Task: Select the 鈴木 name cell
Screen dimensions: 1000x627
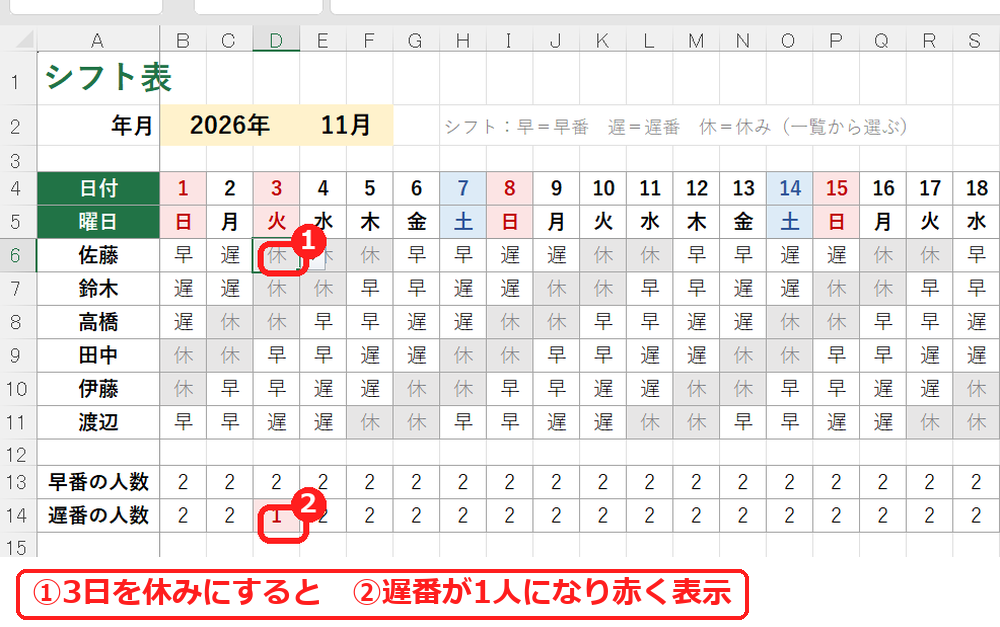Action: pyautogui.click(x=98, y=288)
